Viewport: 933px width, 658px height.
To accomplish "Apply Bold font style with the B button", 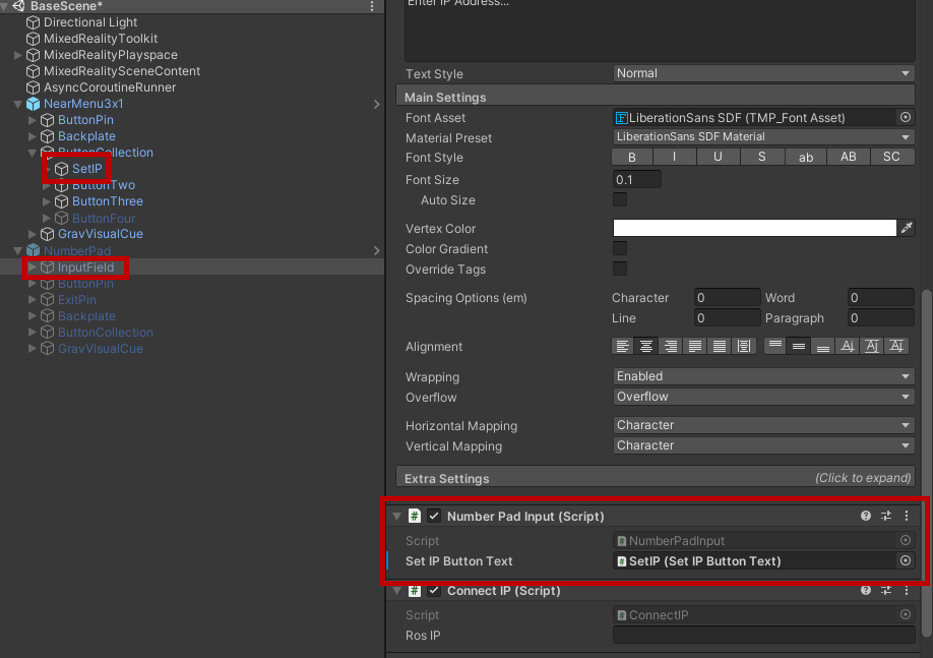I will tap(631, 156).
